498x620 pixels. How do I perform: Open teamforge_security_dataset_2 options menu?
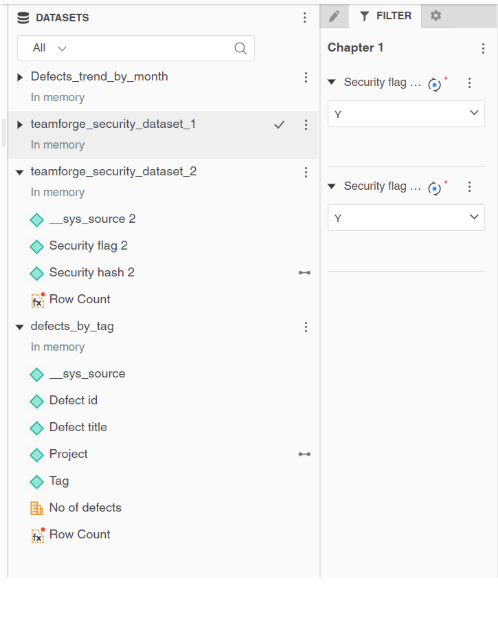tap(306, 172)
